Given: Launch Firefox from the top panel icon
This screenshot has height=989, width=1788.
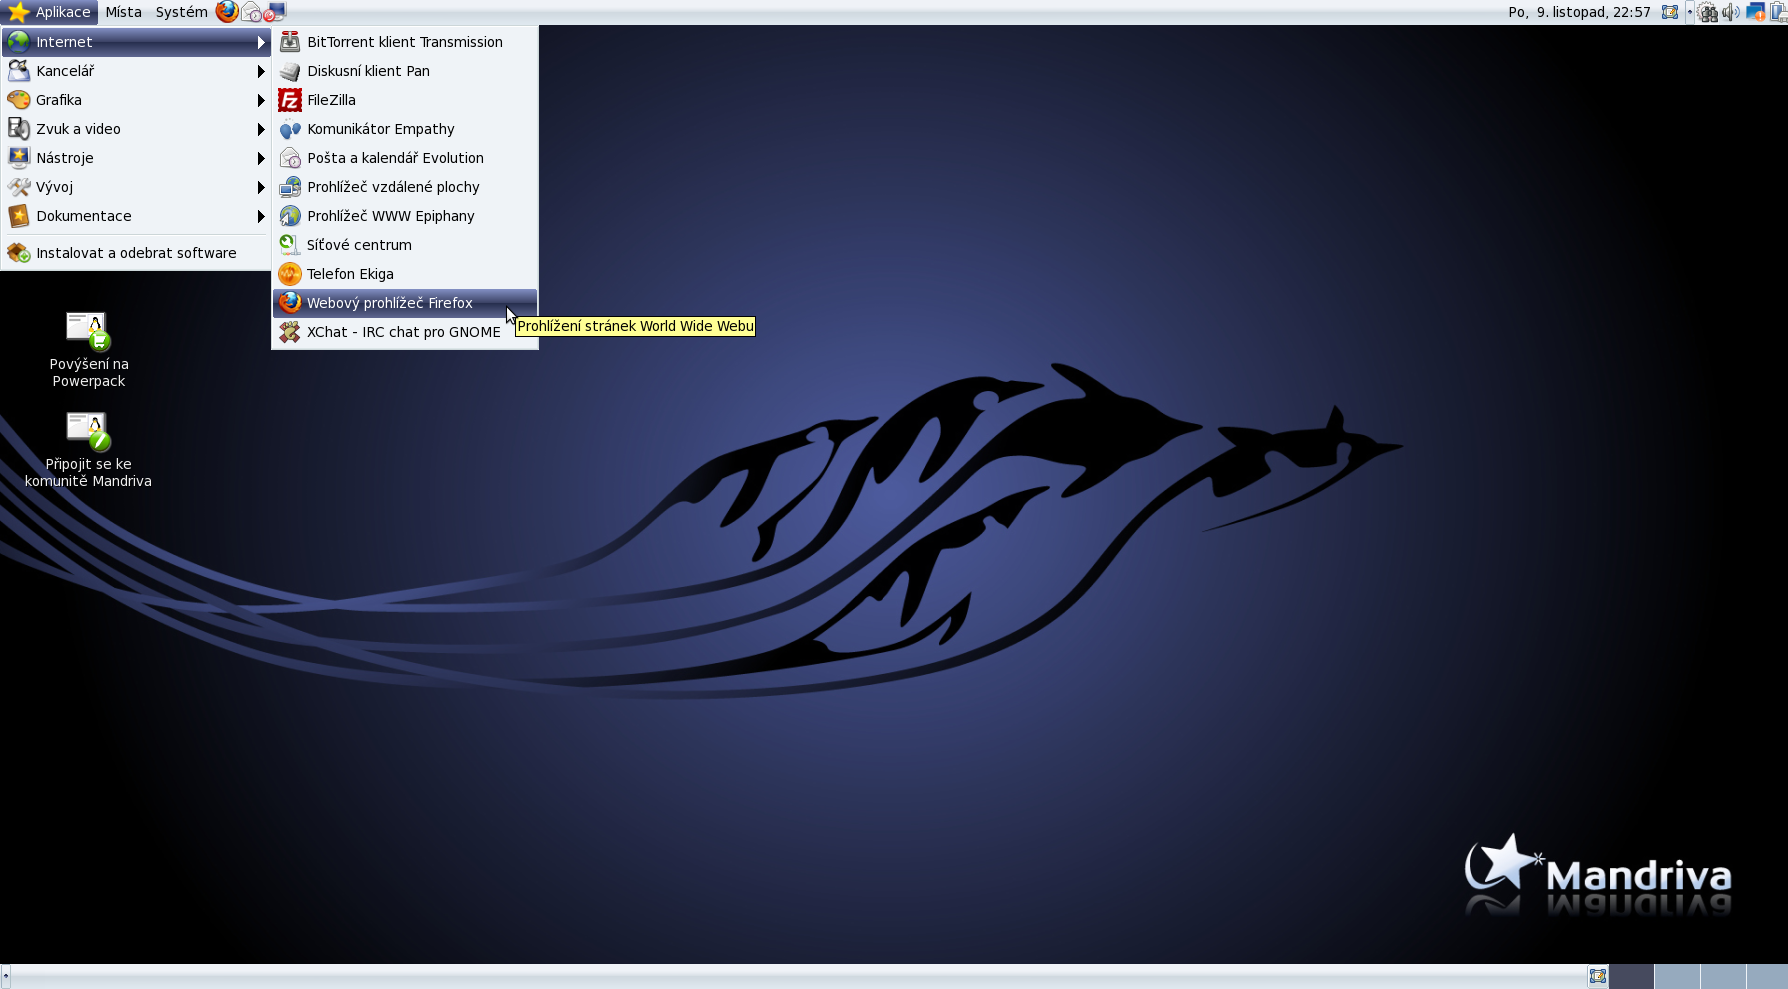Looking at the screenshot, I should (x=227, y=12).
